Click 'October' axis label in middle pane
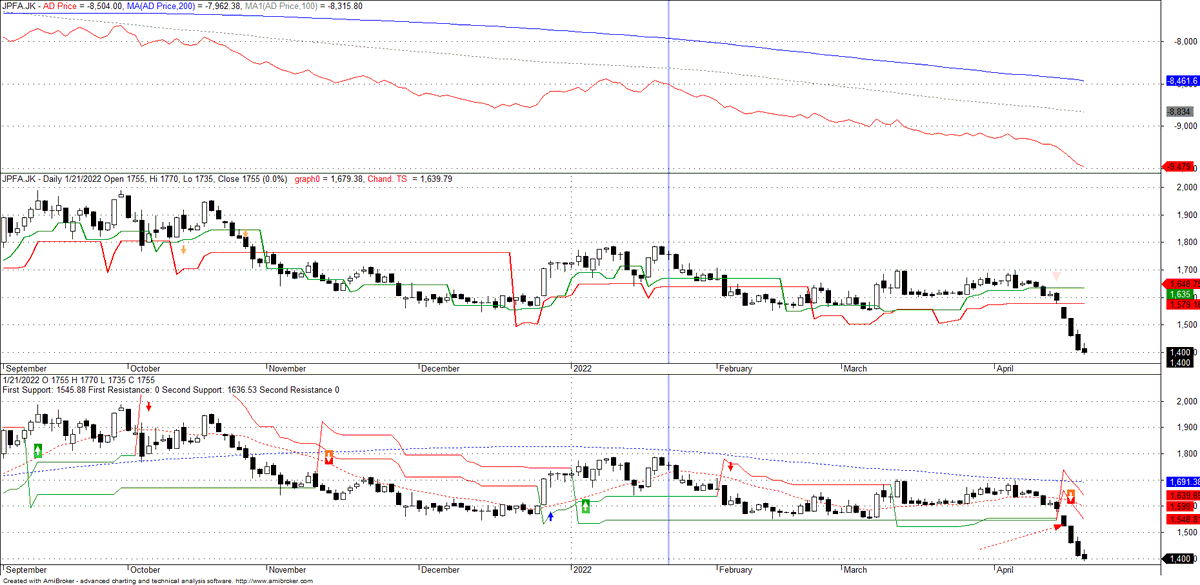 click(147, 368)
